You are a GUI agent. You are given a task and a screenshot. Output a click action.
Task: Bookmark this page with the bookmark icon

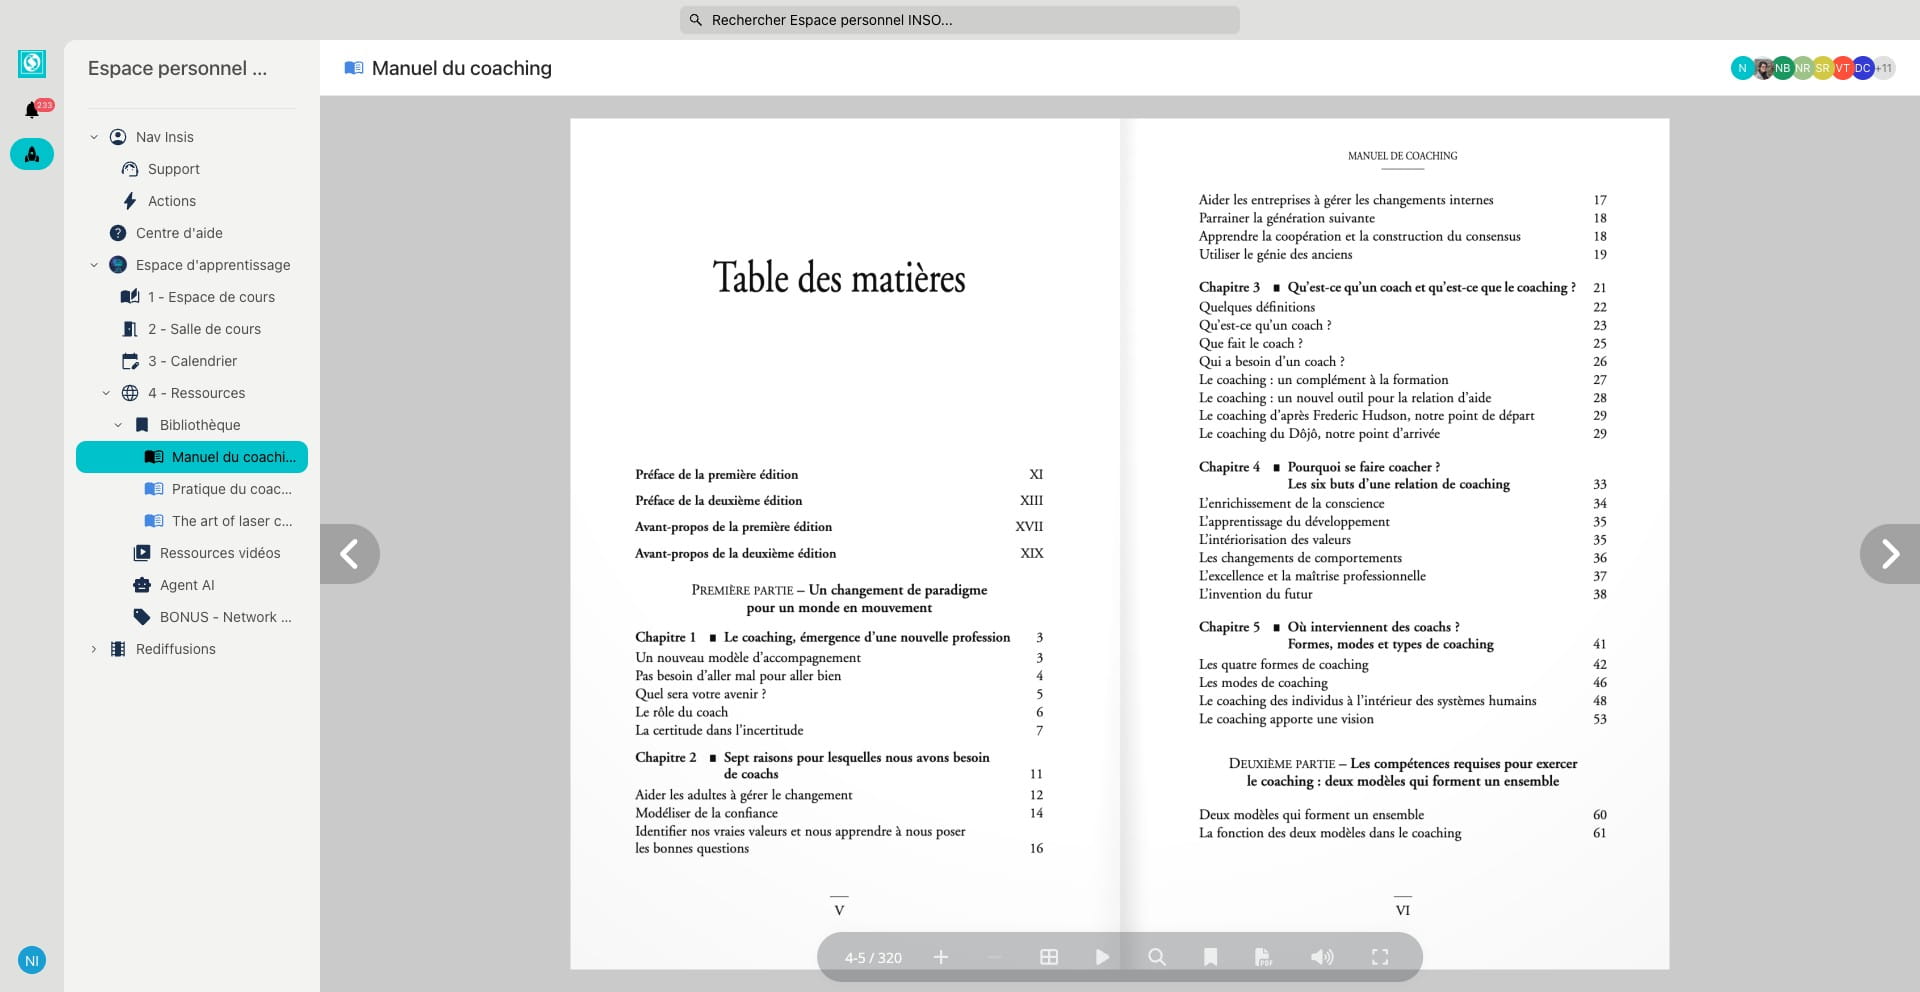(x=1210, y=957)
